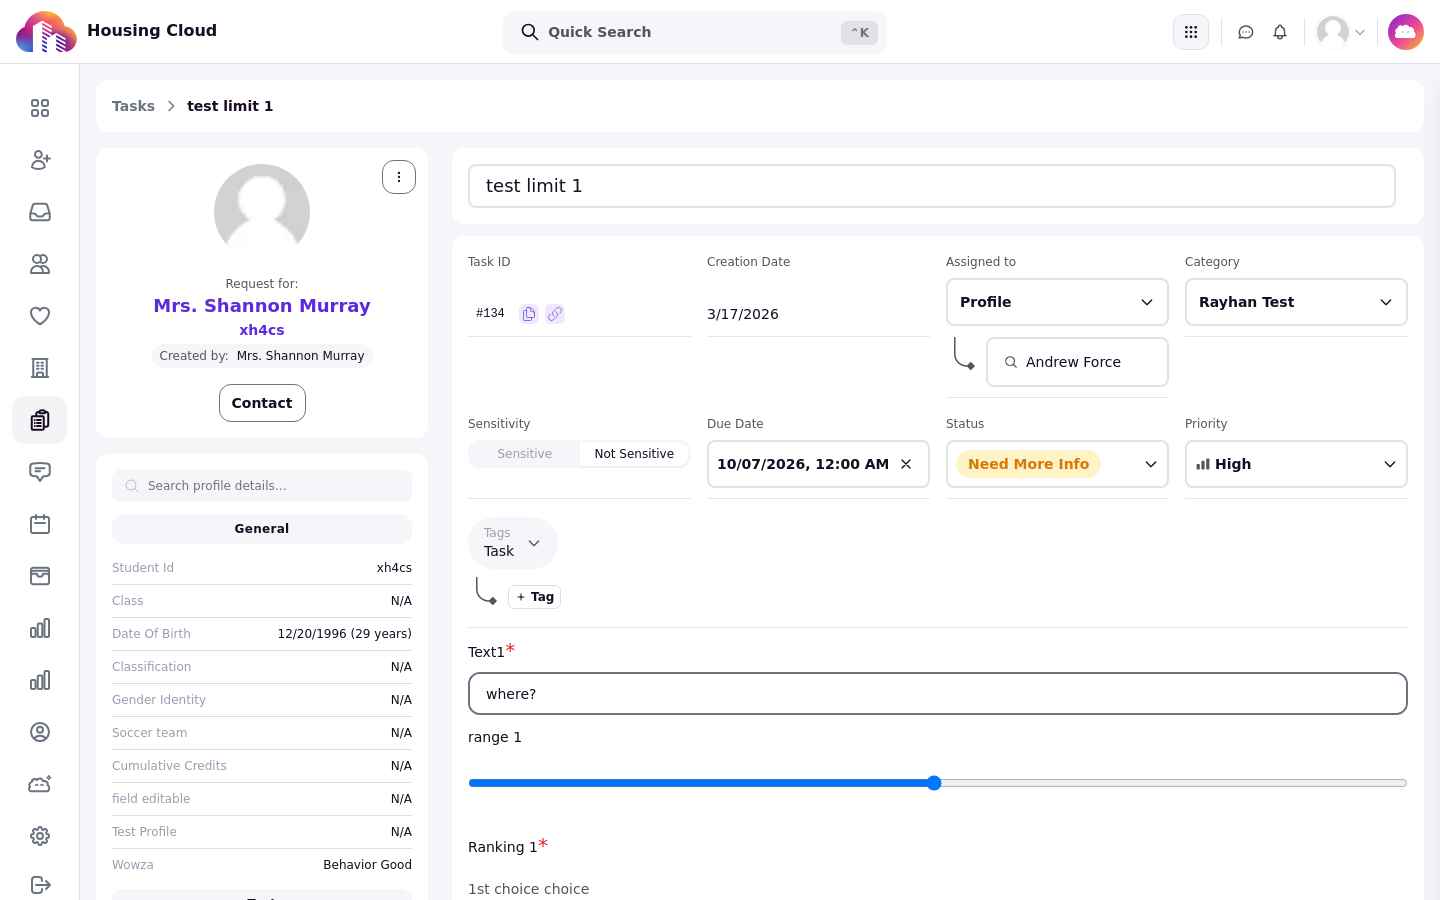Set sensitivity to Not Sensitive
Viewport: 1440px width, 900px height.
click(x=634, y=454)
